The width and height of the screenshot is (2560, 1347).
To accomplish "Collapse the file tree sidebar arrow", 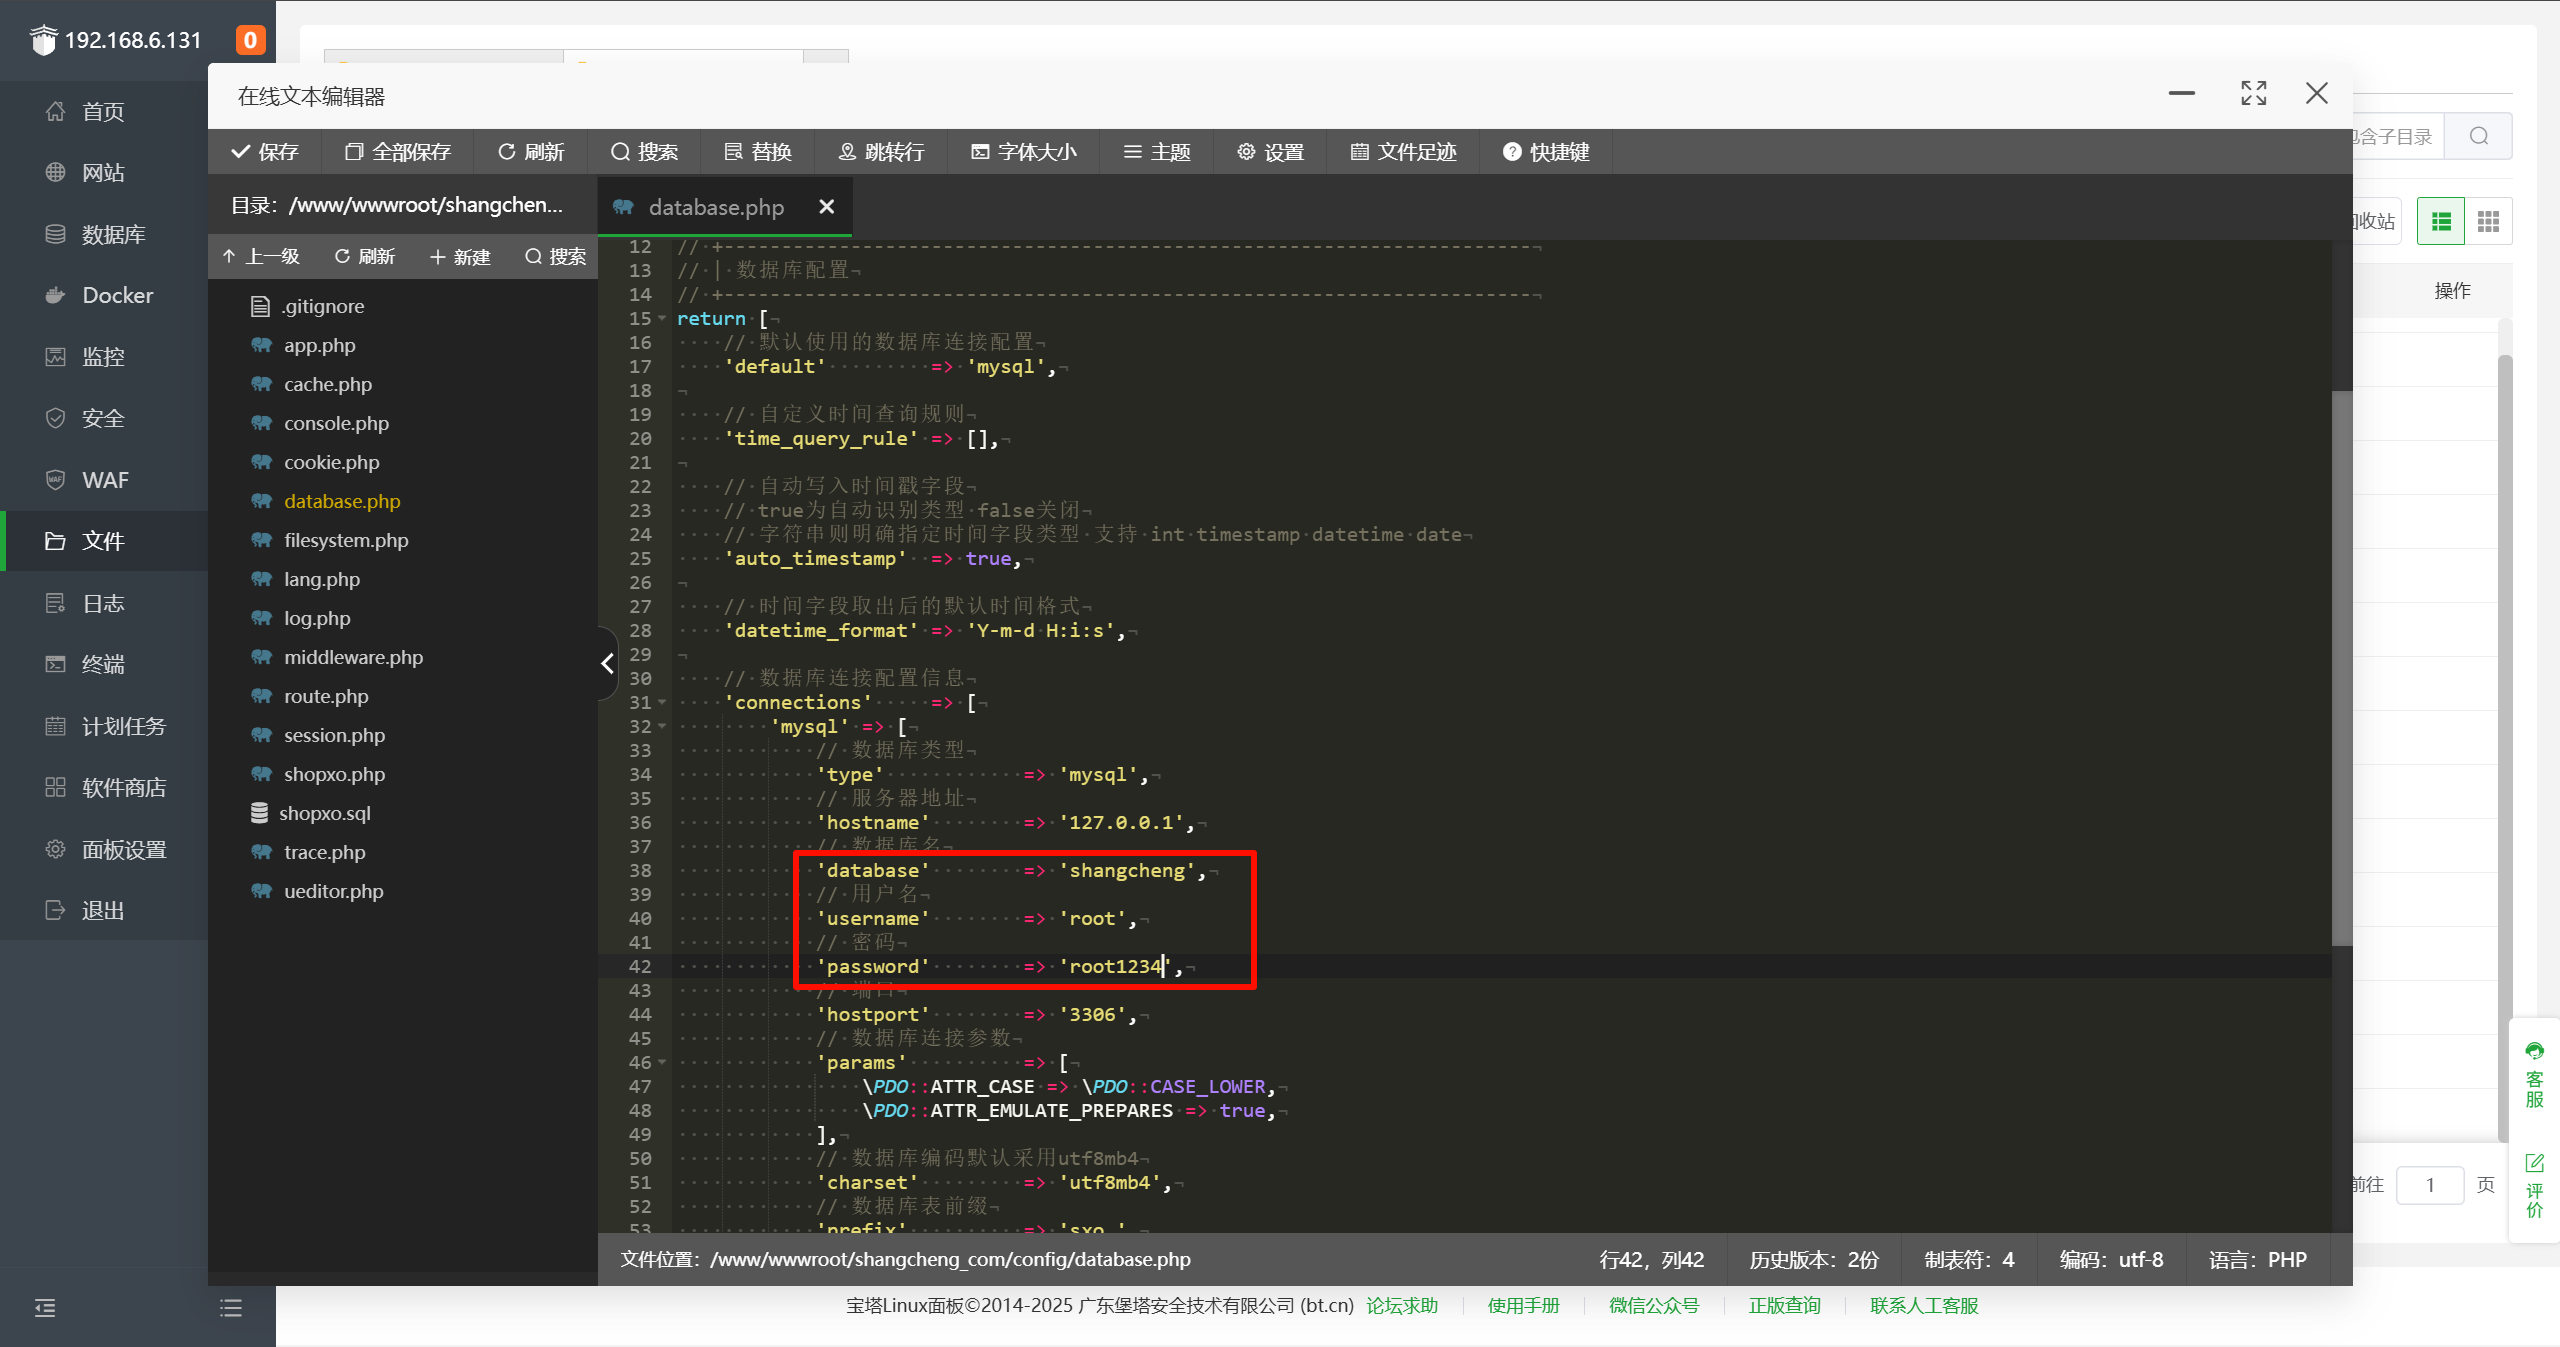I will 607,663.
